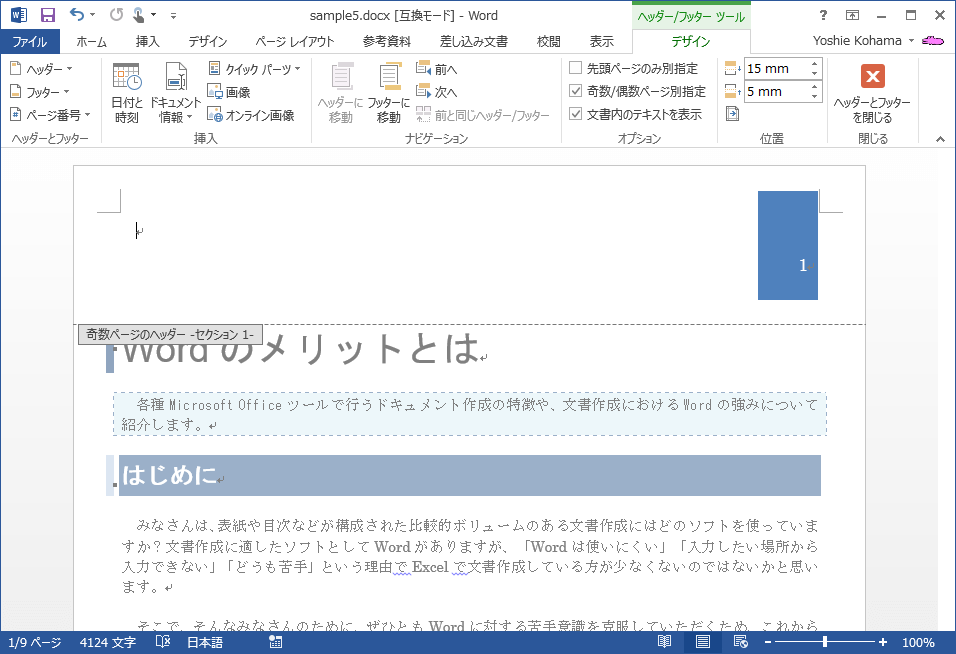Open the Word Help question mark

click(823, 15)
